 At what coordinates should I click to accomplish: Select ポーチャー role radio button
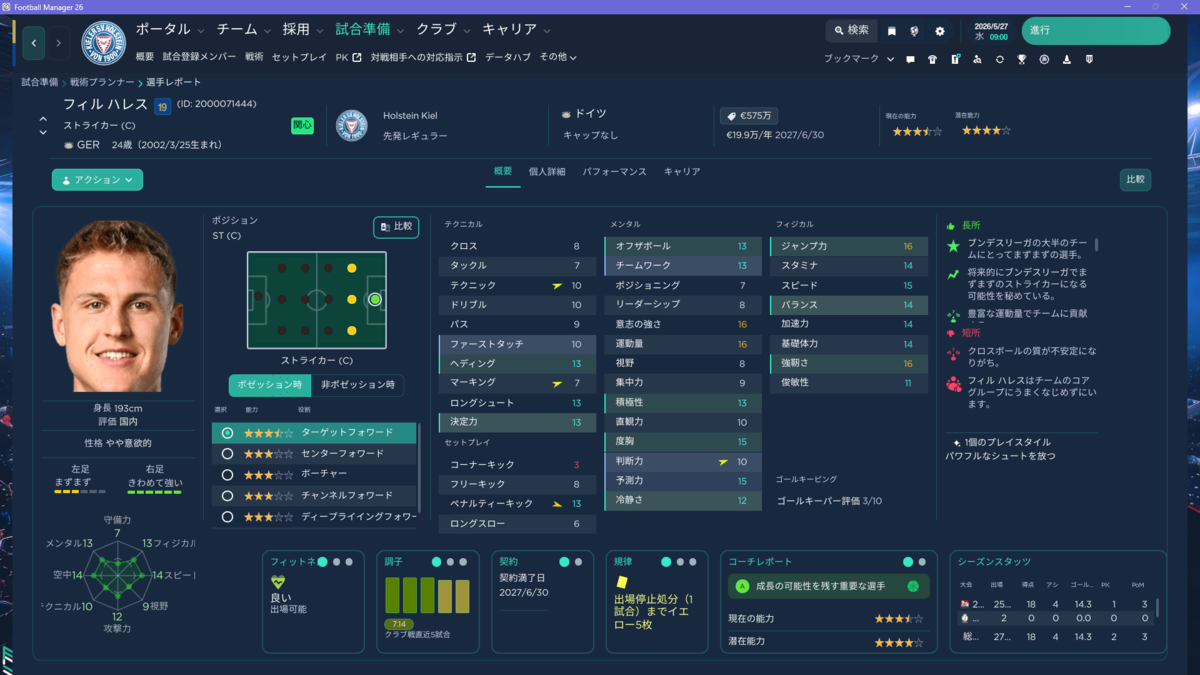tap(228, 475)
